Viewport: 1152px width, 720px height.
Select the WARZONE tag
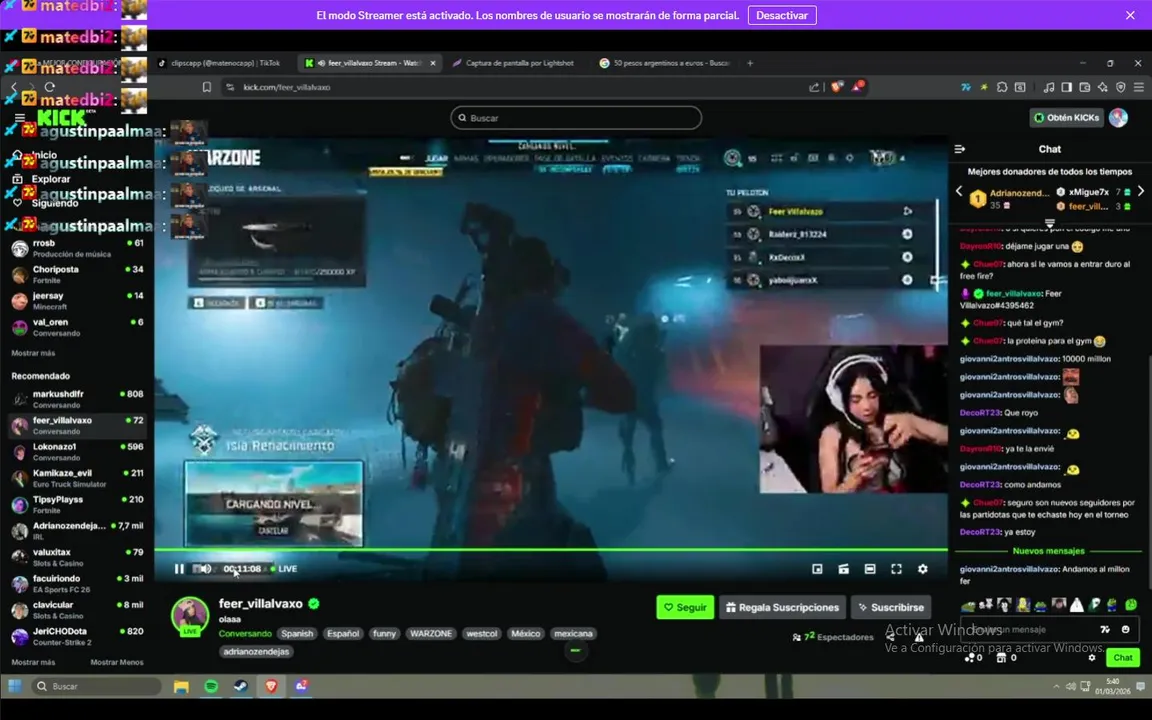(431, 633)
